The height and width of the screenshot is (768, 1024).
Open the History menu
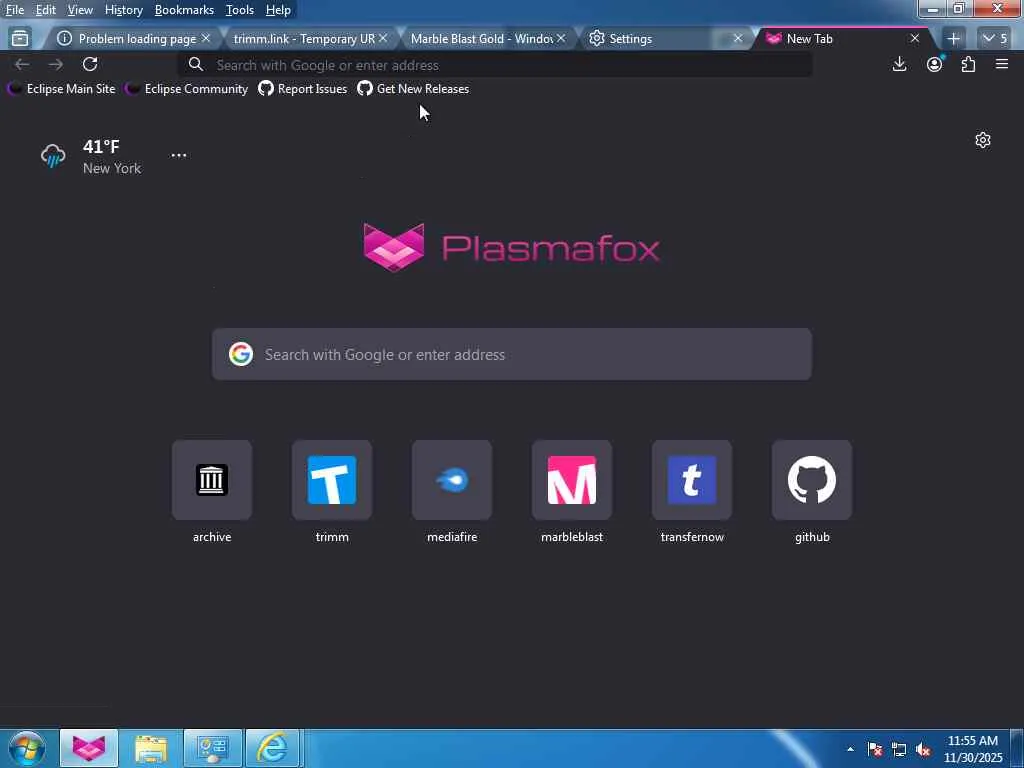click(x=123, y=10)
